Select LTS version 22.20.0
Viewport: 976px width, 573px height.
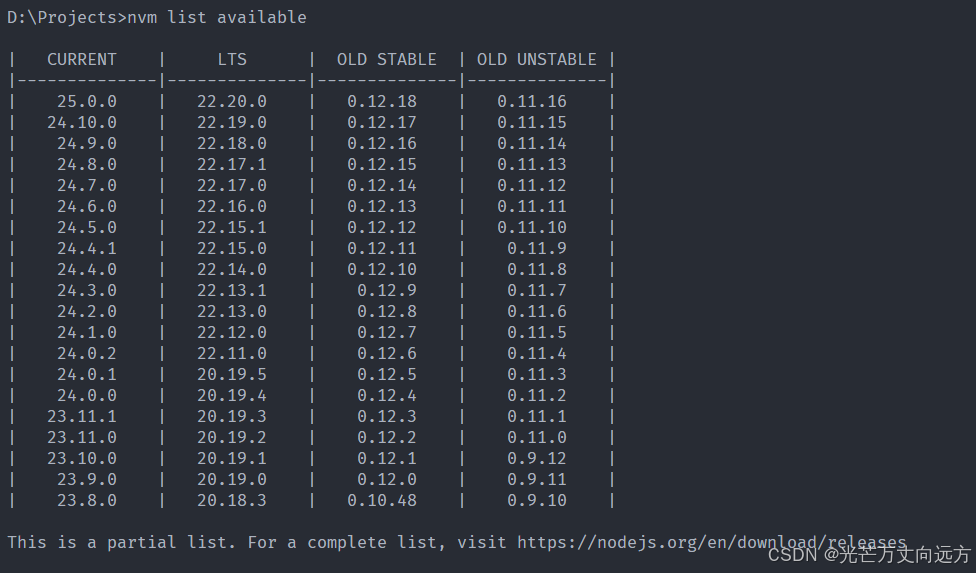232,101
